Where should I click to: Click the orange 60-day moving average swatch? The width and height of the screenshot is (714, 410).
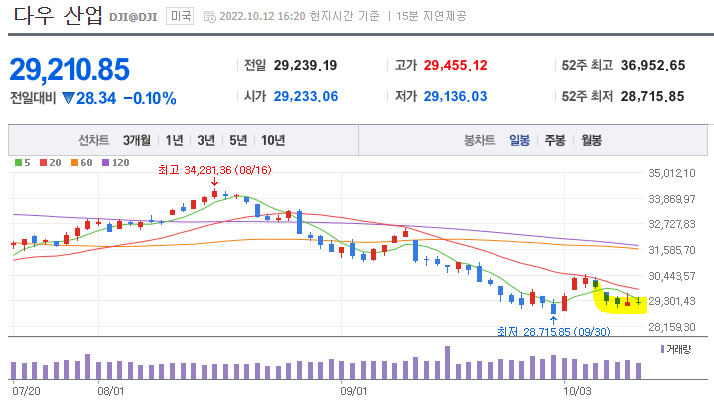(74, 163)
